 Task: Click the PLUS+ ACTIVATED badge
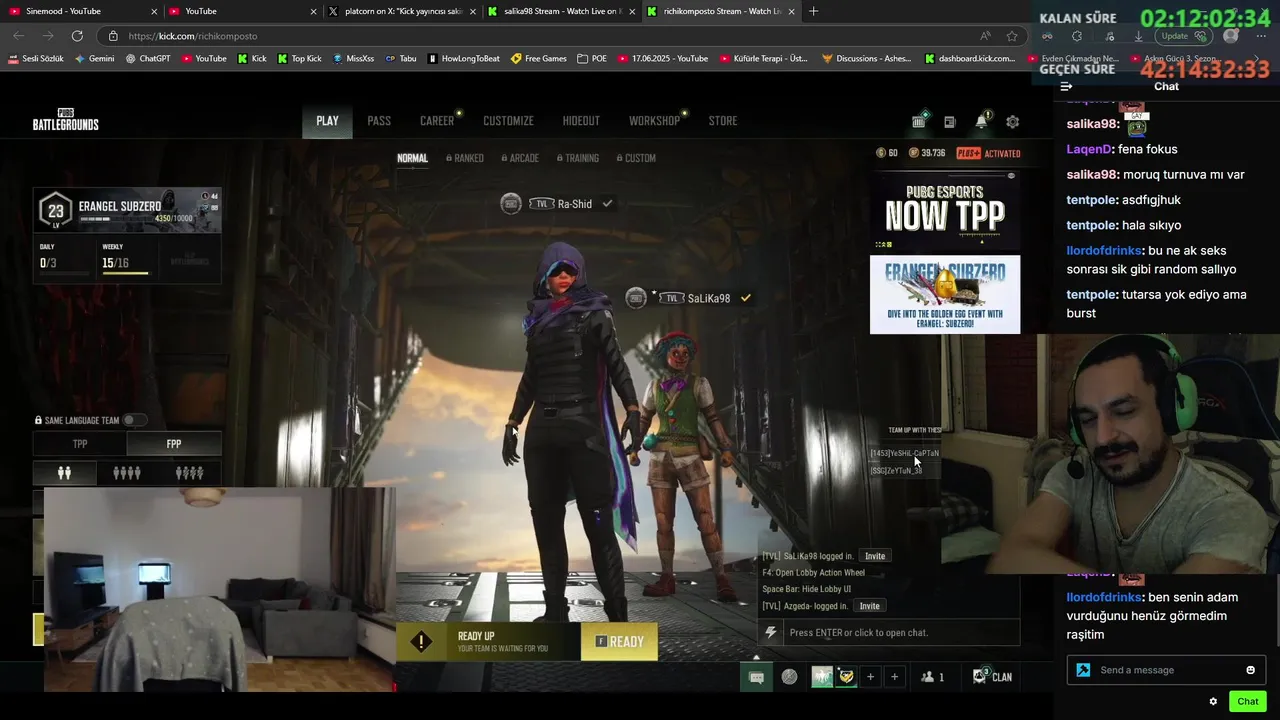988,153
